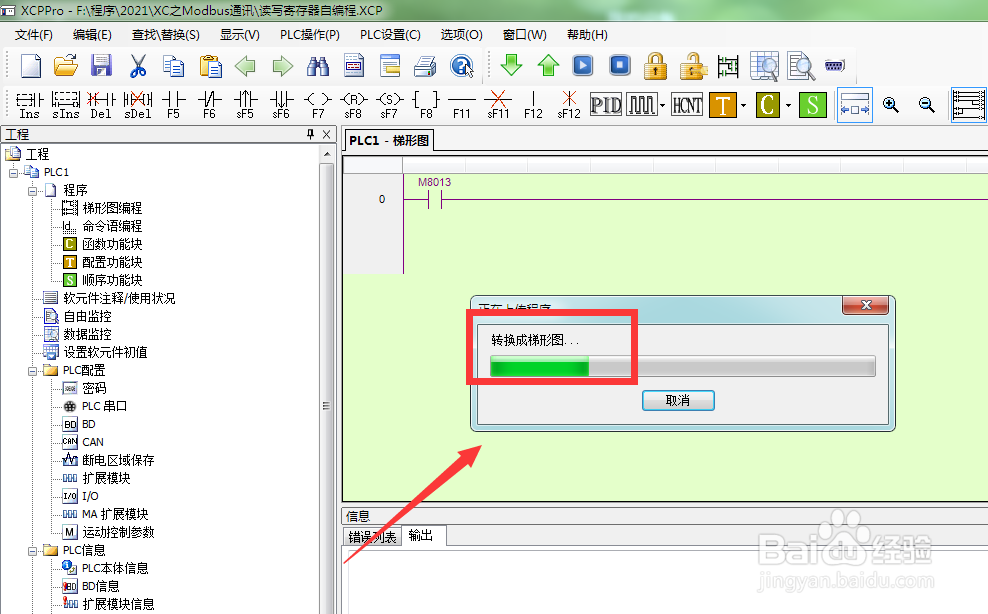988x614 pixels.
Task: Open the PLC操作(P) menu
Action: pyautogui.click(x=309, y=35)
